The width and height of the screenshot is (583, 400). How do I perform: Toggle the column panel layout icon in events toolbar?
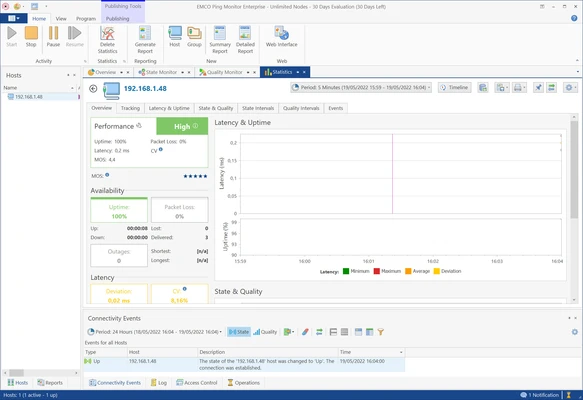370,332
